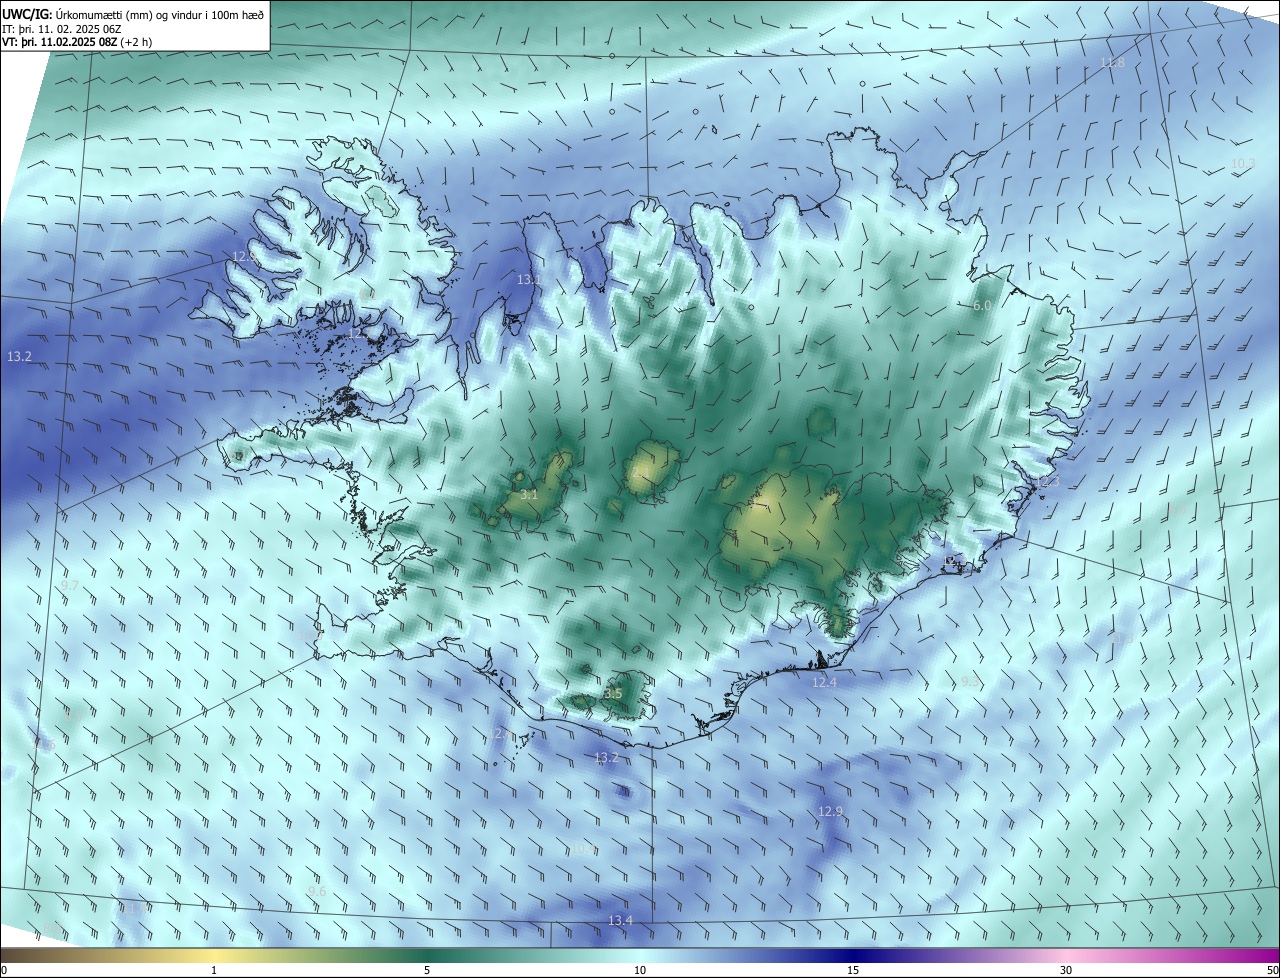
Task: Click the 13.4 value label above the color scale
Action: point(620,920)
